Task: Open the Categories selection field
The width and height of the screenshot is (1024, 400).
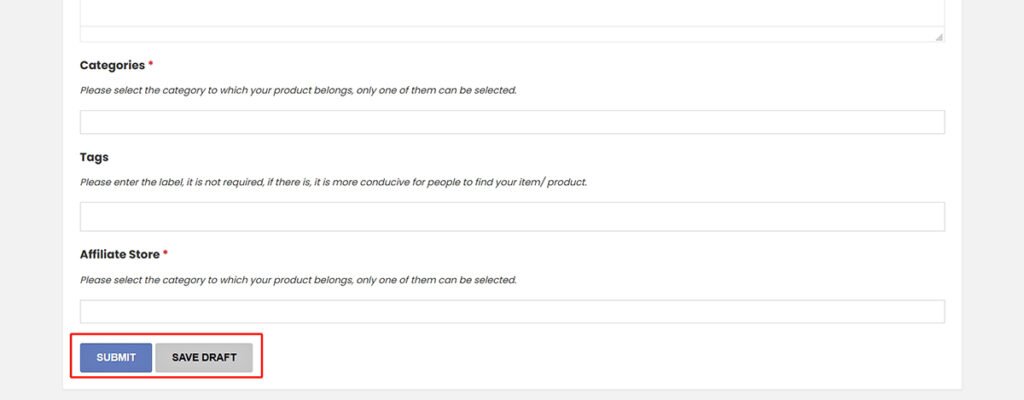Action: point(512,122)
